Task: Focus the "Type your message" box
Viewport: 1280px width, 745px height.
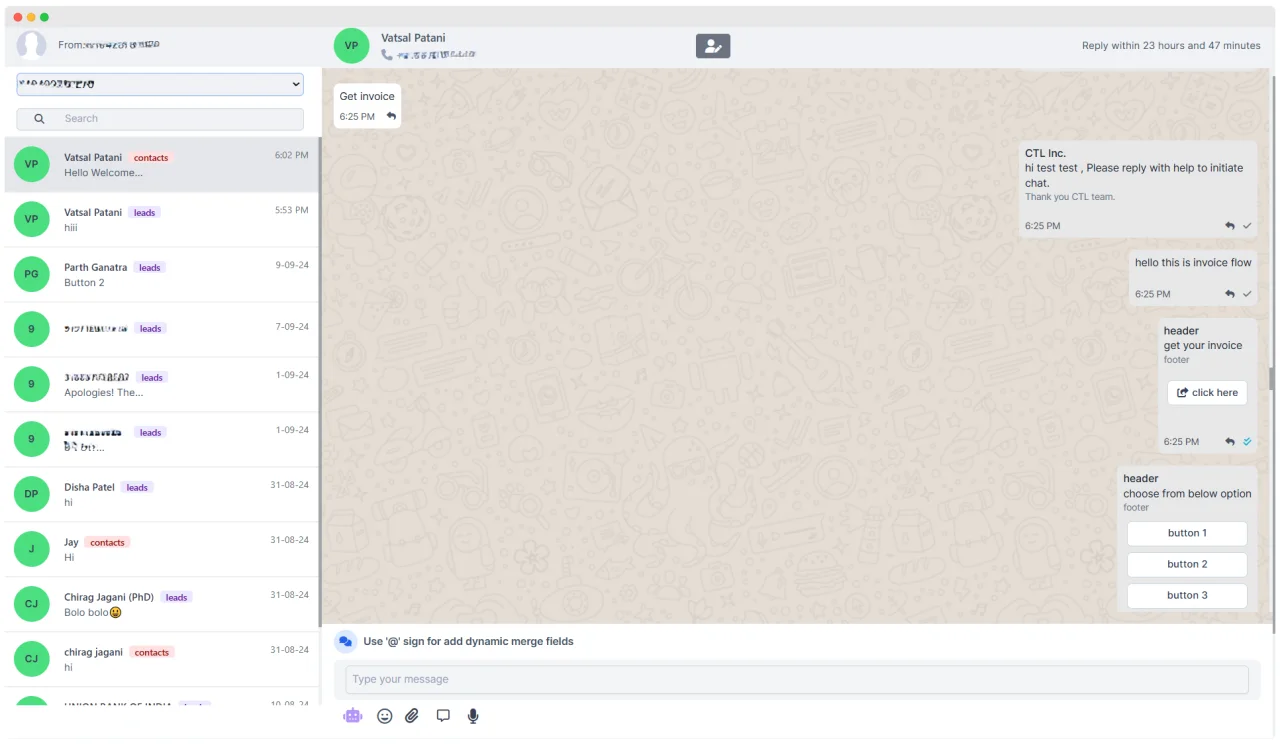Action: coord(797,680)
